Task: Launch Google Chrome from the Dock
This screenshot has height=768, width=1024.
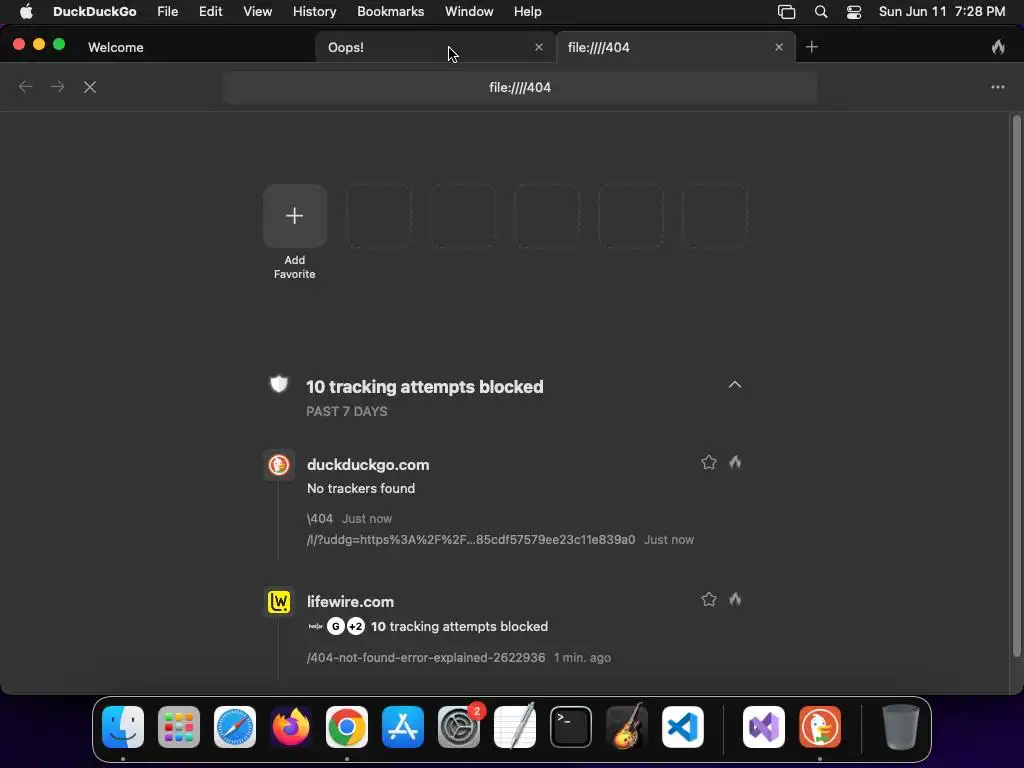Action: coord(347,727)
